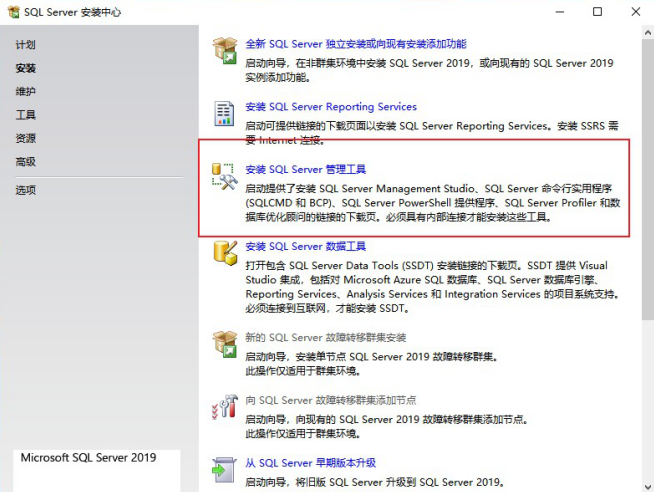654x492 pixels.
Task: Click the Microsoft SQL Server 2019 logo text
Action: (88, 457)
